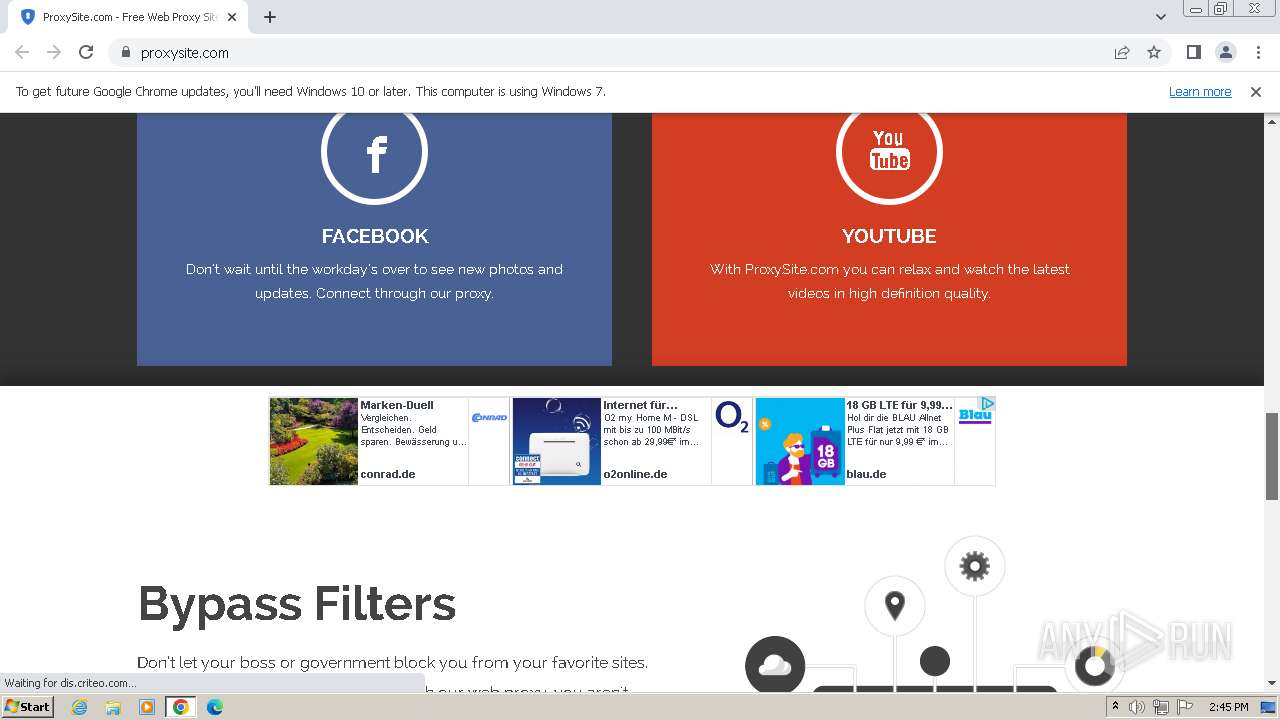This screenshot has height=720, width=1280.
Task: View site info via the lock icon
Action: coord(126,53)
